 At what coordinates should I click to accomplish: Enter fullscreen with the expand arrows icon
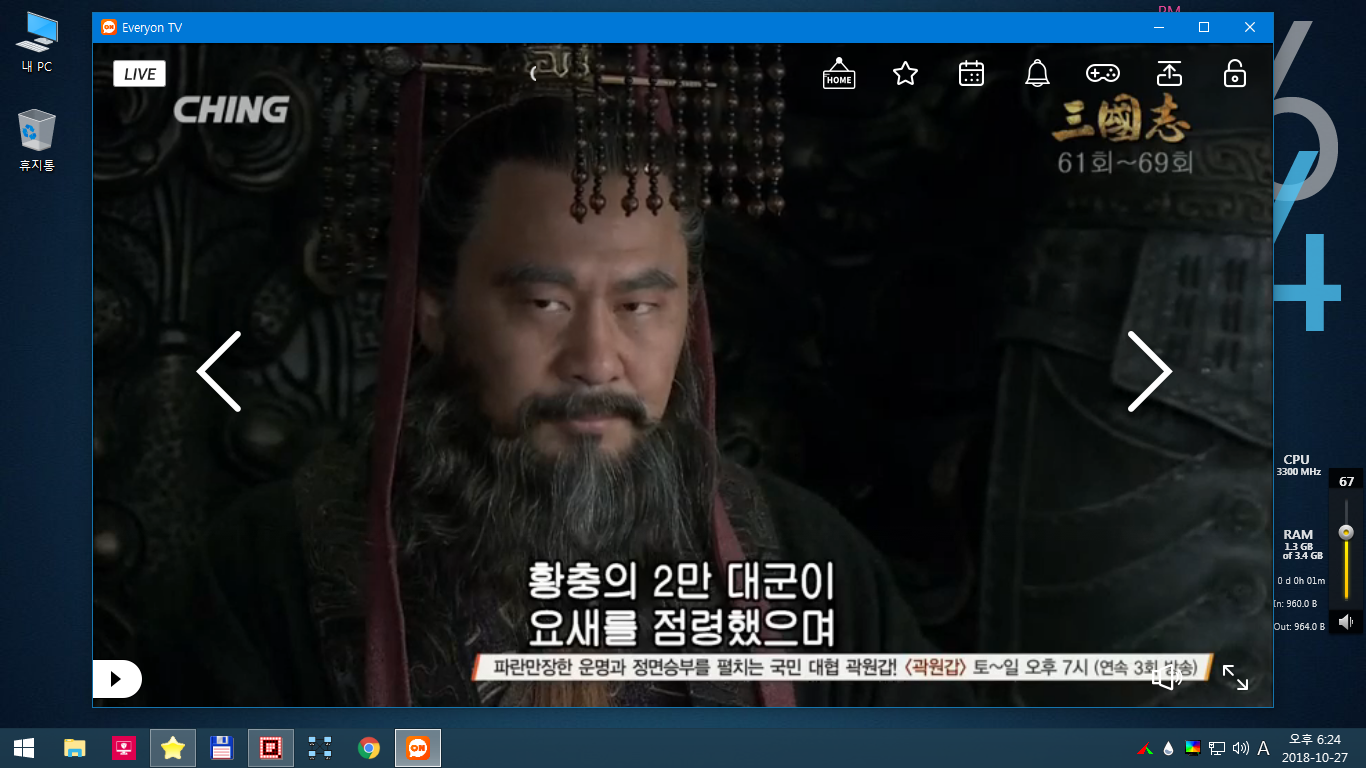point(1235,678)
